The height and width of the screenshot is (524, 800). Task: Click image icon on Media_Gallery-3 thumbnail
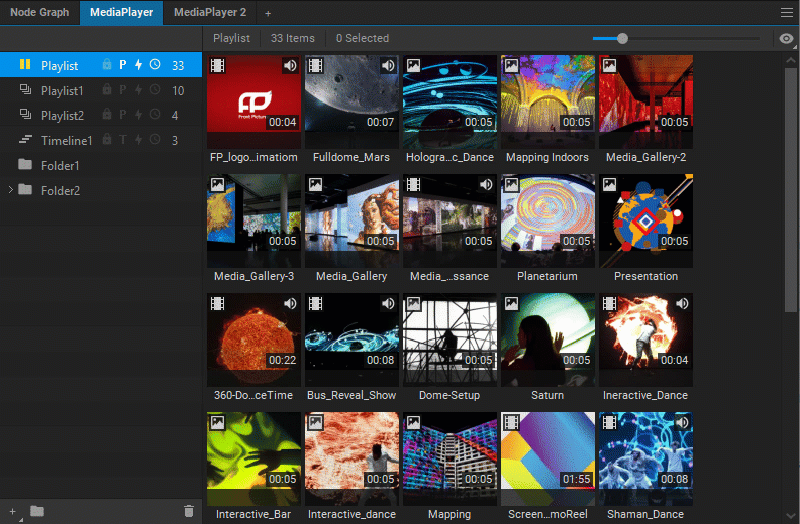click(217, 184)
